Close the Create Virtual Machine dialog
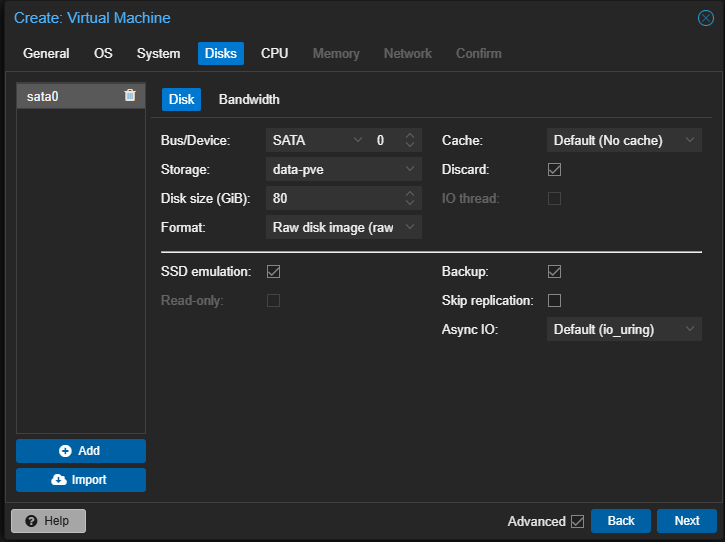The image size is (725, 542). pyautogui.click(x=706, y=18)
